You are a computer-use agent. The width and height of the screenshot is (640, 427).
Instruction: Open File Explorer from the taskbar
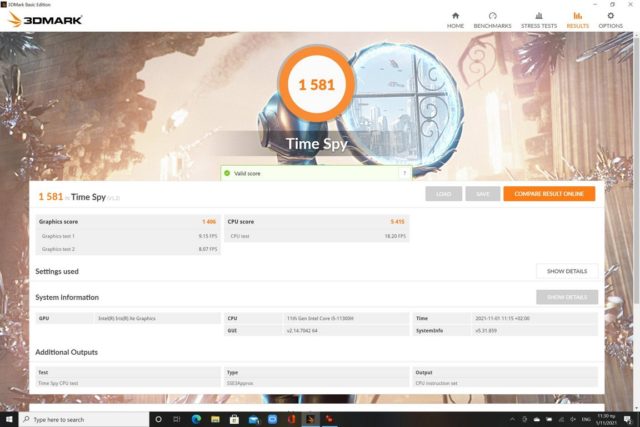click(215, 419)
